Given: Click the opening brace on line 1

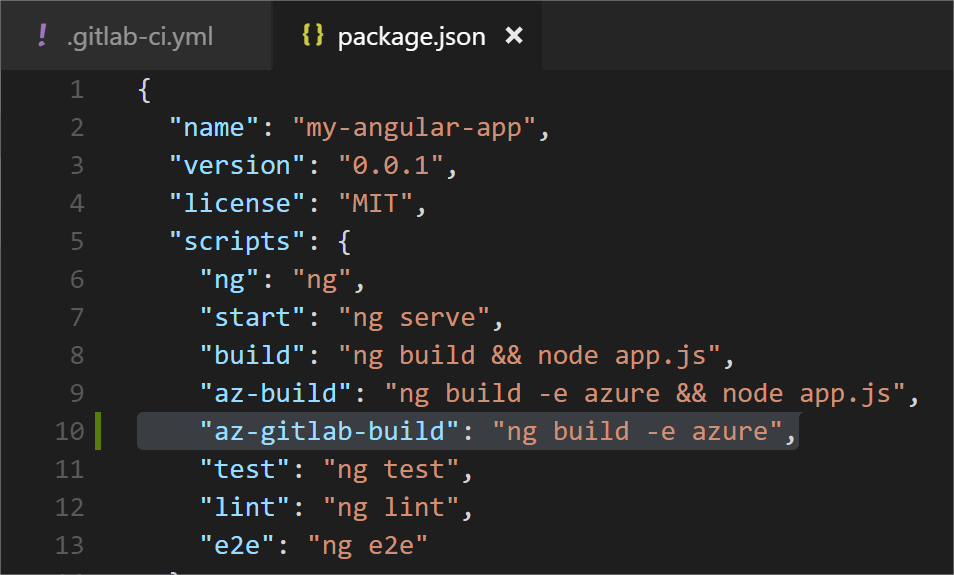Looking at the screenshot, I should (x=145, y=91).
